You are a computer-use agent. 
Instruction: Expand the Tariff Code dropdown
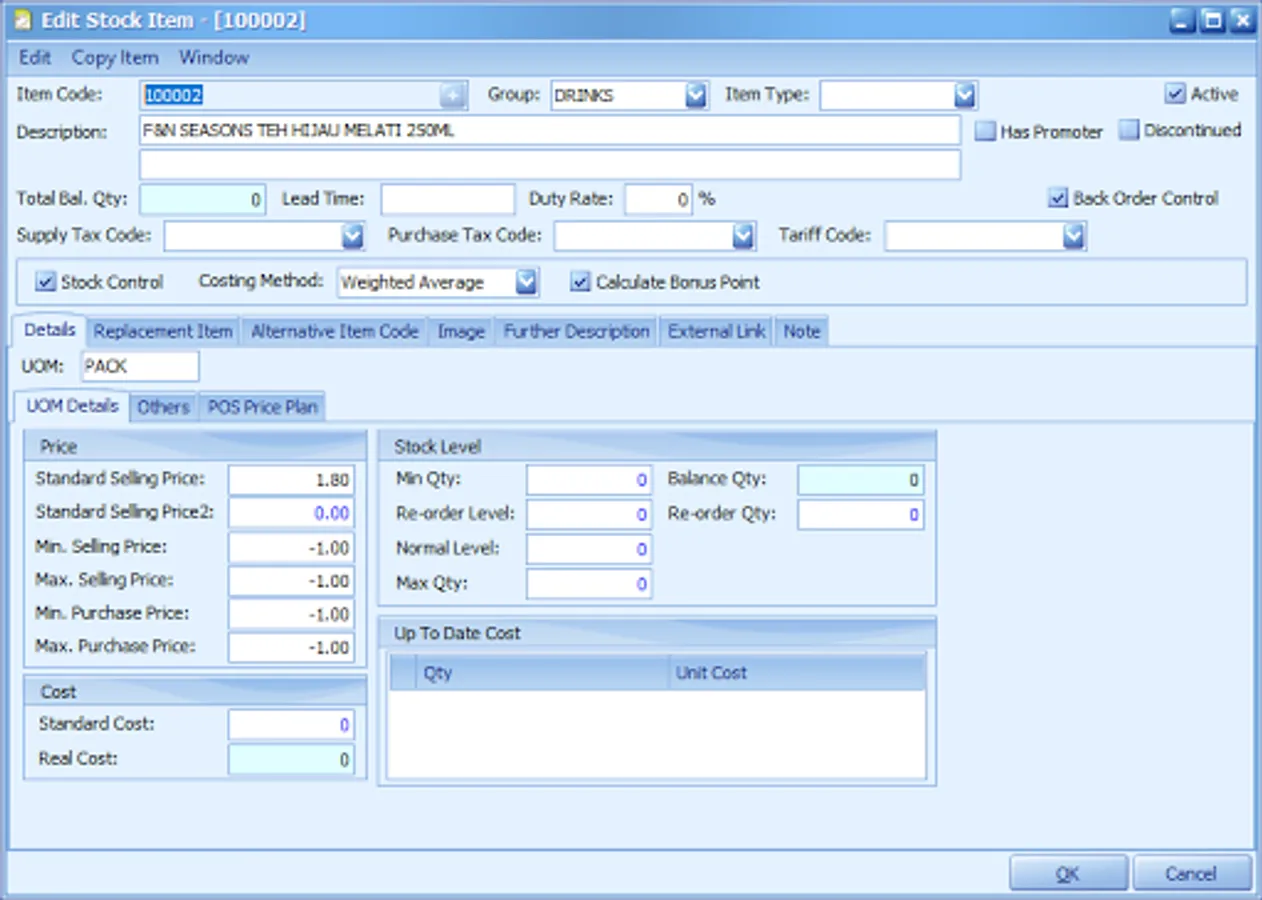[1073, 236]
